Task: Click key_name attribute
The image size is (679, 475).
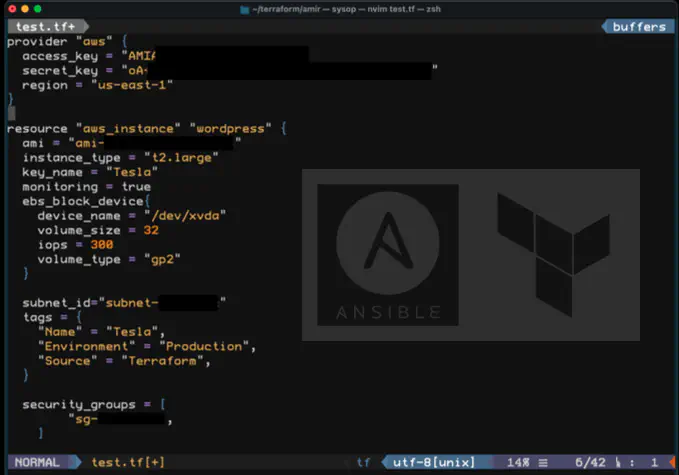Action: (x=52, y=172)
